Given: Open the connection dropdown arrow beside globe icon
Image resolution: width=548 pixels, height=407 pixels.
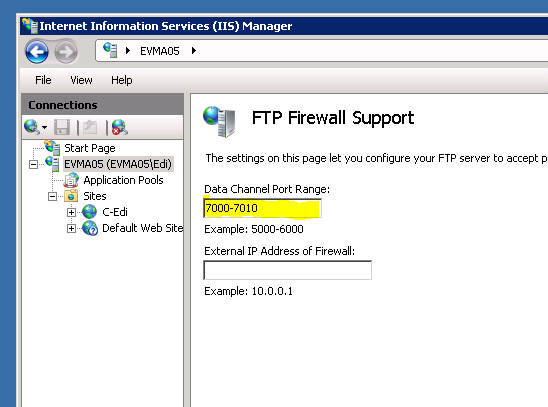Looking at the screenshot, I should [44, 128].
